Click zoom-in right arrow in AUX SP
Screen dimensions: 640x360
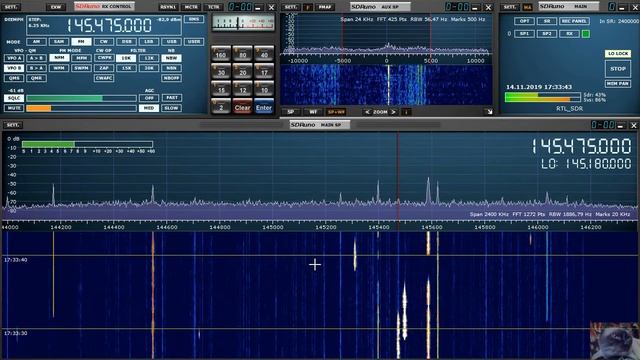pos(393,112)
